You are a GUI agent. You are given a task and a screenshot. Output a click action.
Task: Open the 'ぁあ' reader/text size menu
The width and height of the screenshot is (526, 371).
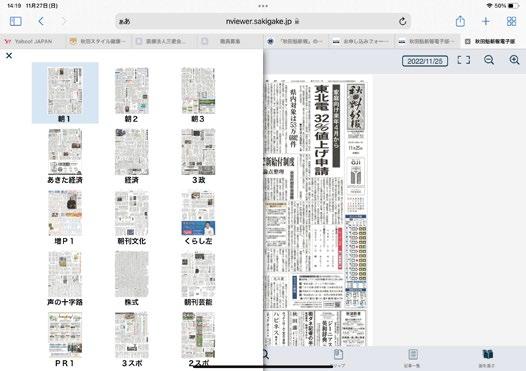point(124,22)
